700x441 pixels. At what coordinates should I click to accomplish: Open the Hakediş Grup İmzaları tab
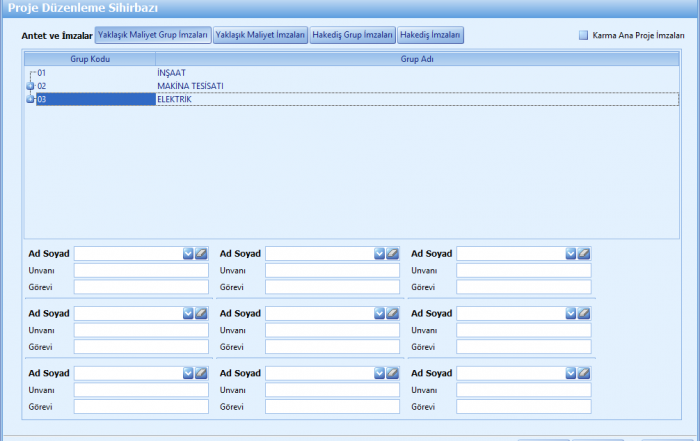tap(352, 35)
